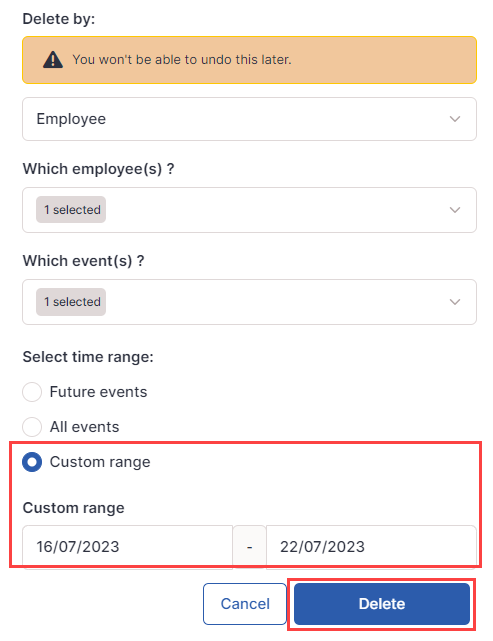493x641 pixels.
Task: Click the Custom range option label
Action: (100, 462)
